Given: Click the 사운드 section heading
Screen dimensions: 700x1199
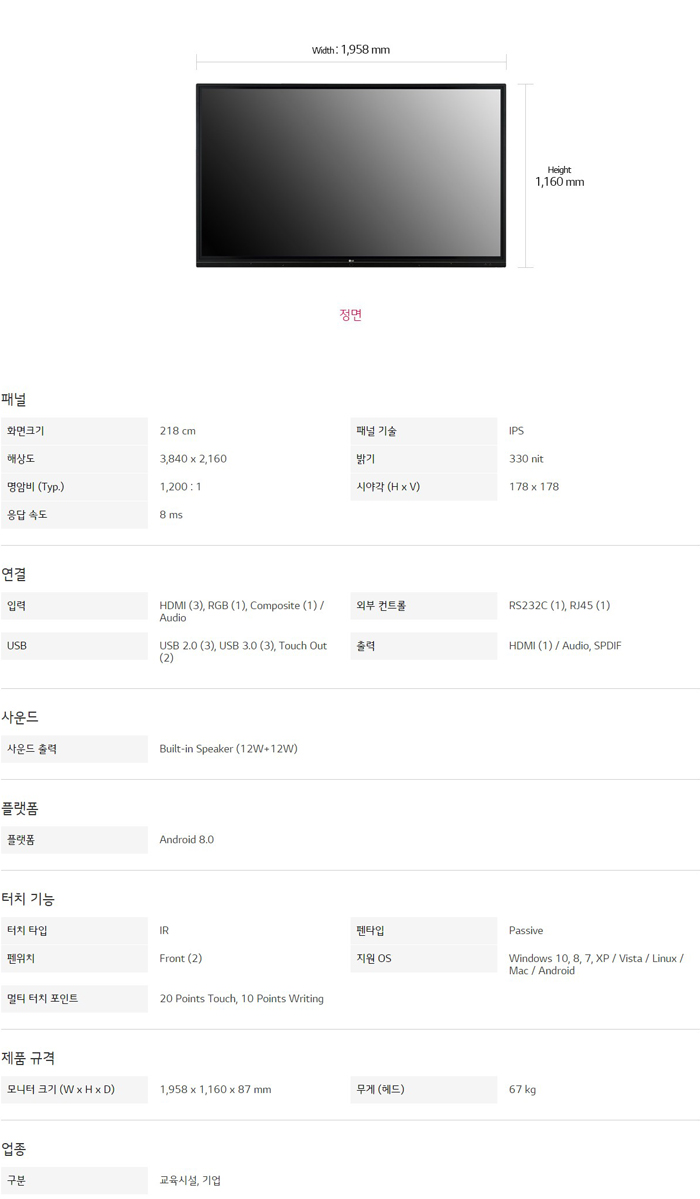Looking at the screenshot, I should [x=20, y=717].
